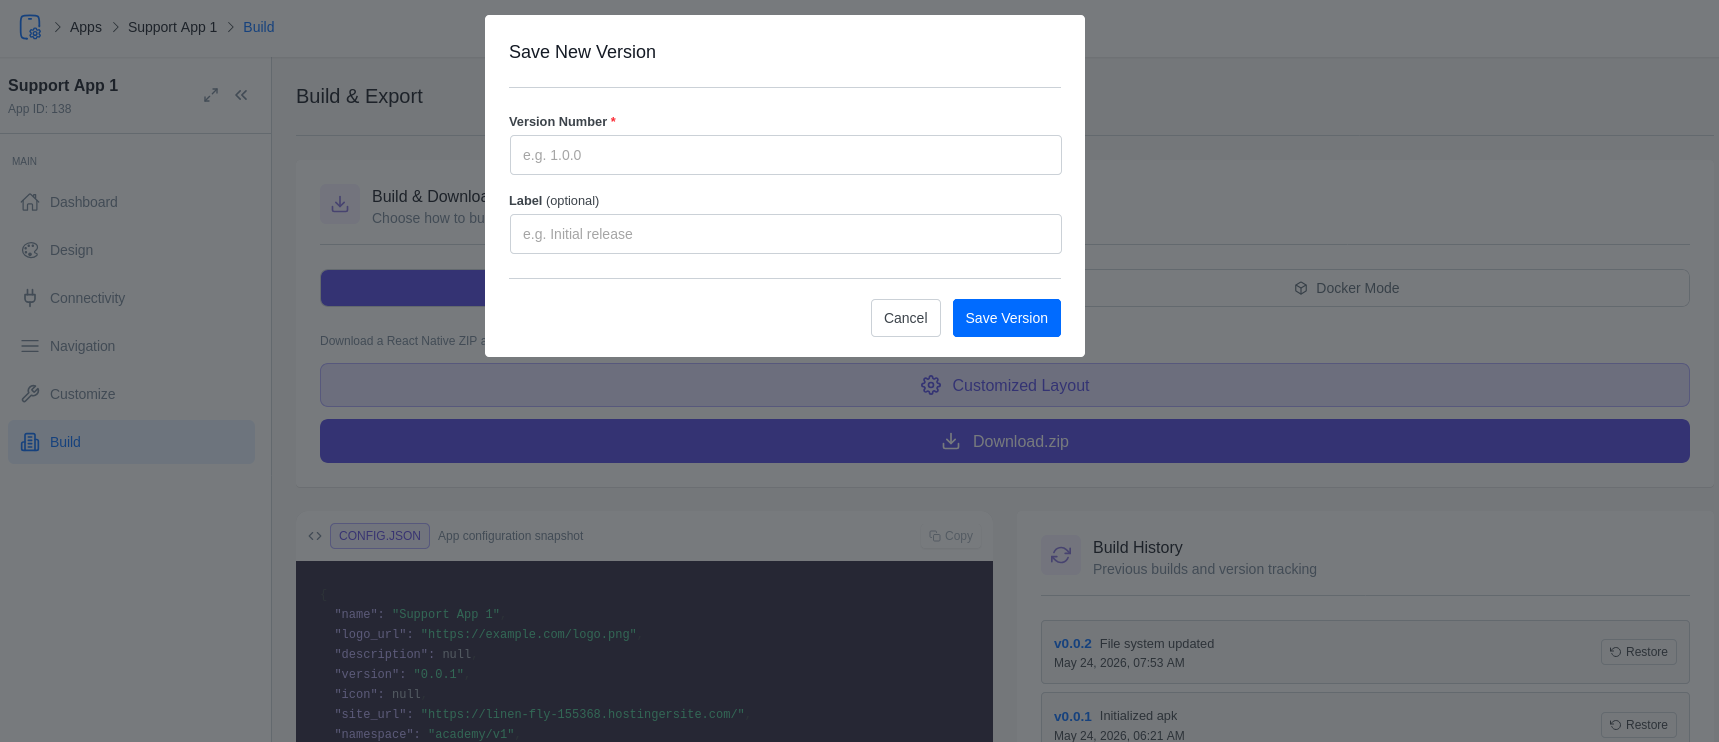This screenshot has height=742, width=1719.
Task: Switch to Docker Mode
Action: pos(1347,288)
